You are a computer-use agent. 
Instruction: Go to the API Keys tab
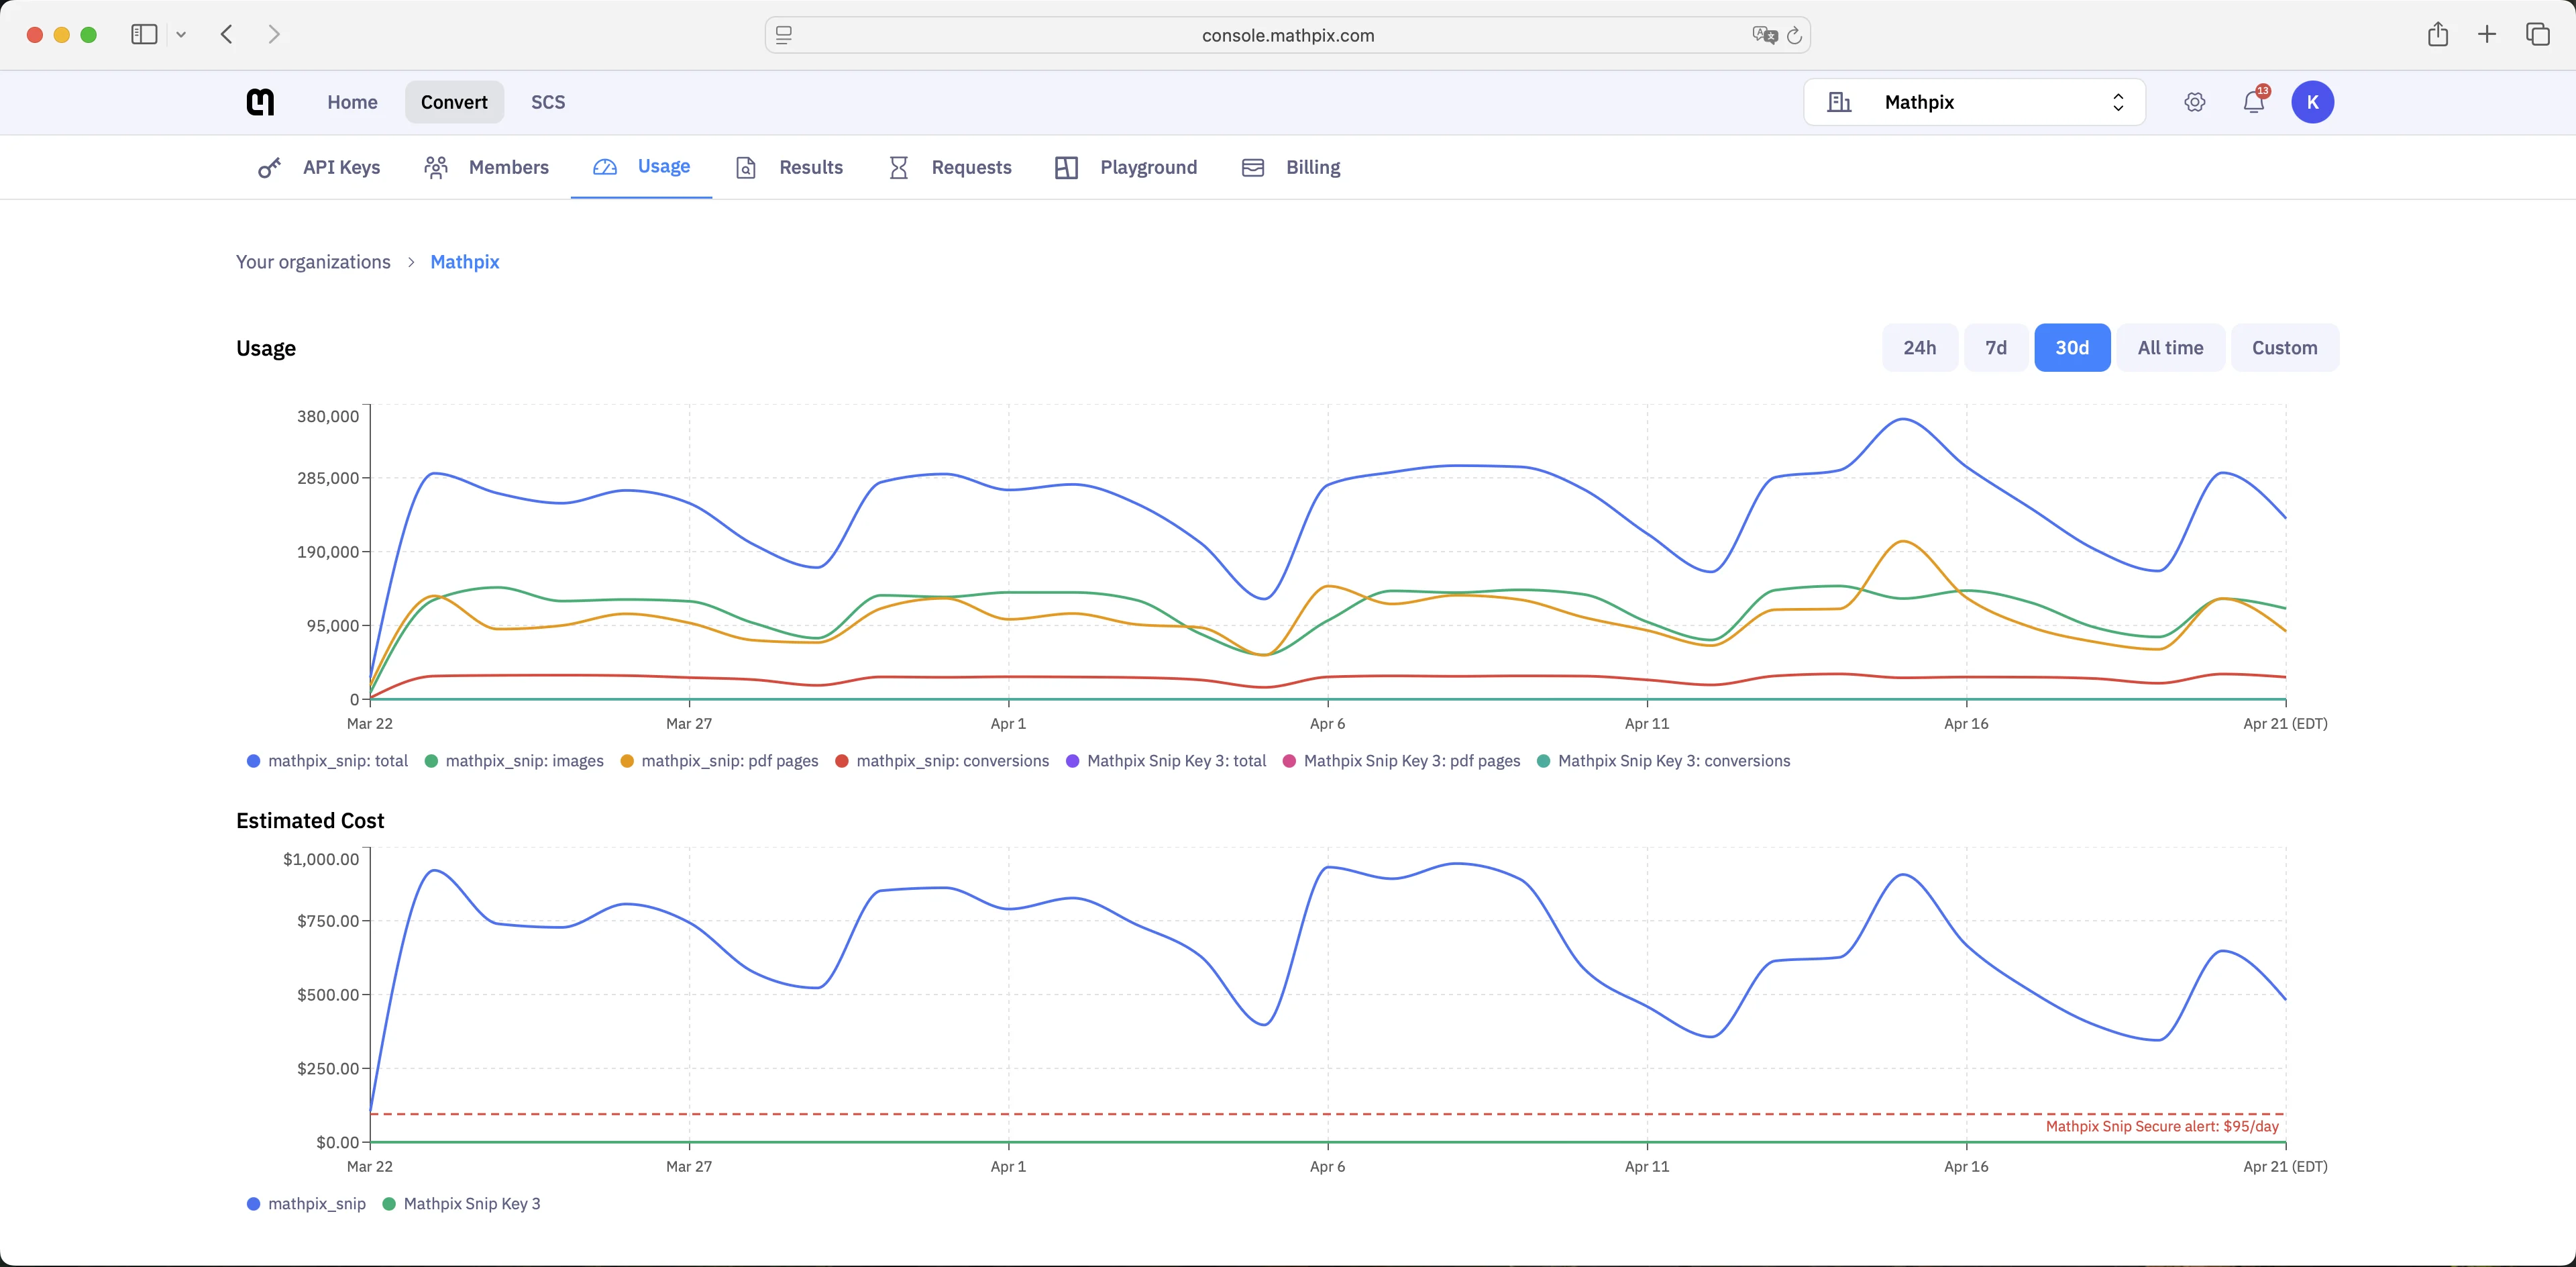pyautogui.click(x=319, y=168)
